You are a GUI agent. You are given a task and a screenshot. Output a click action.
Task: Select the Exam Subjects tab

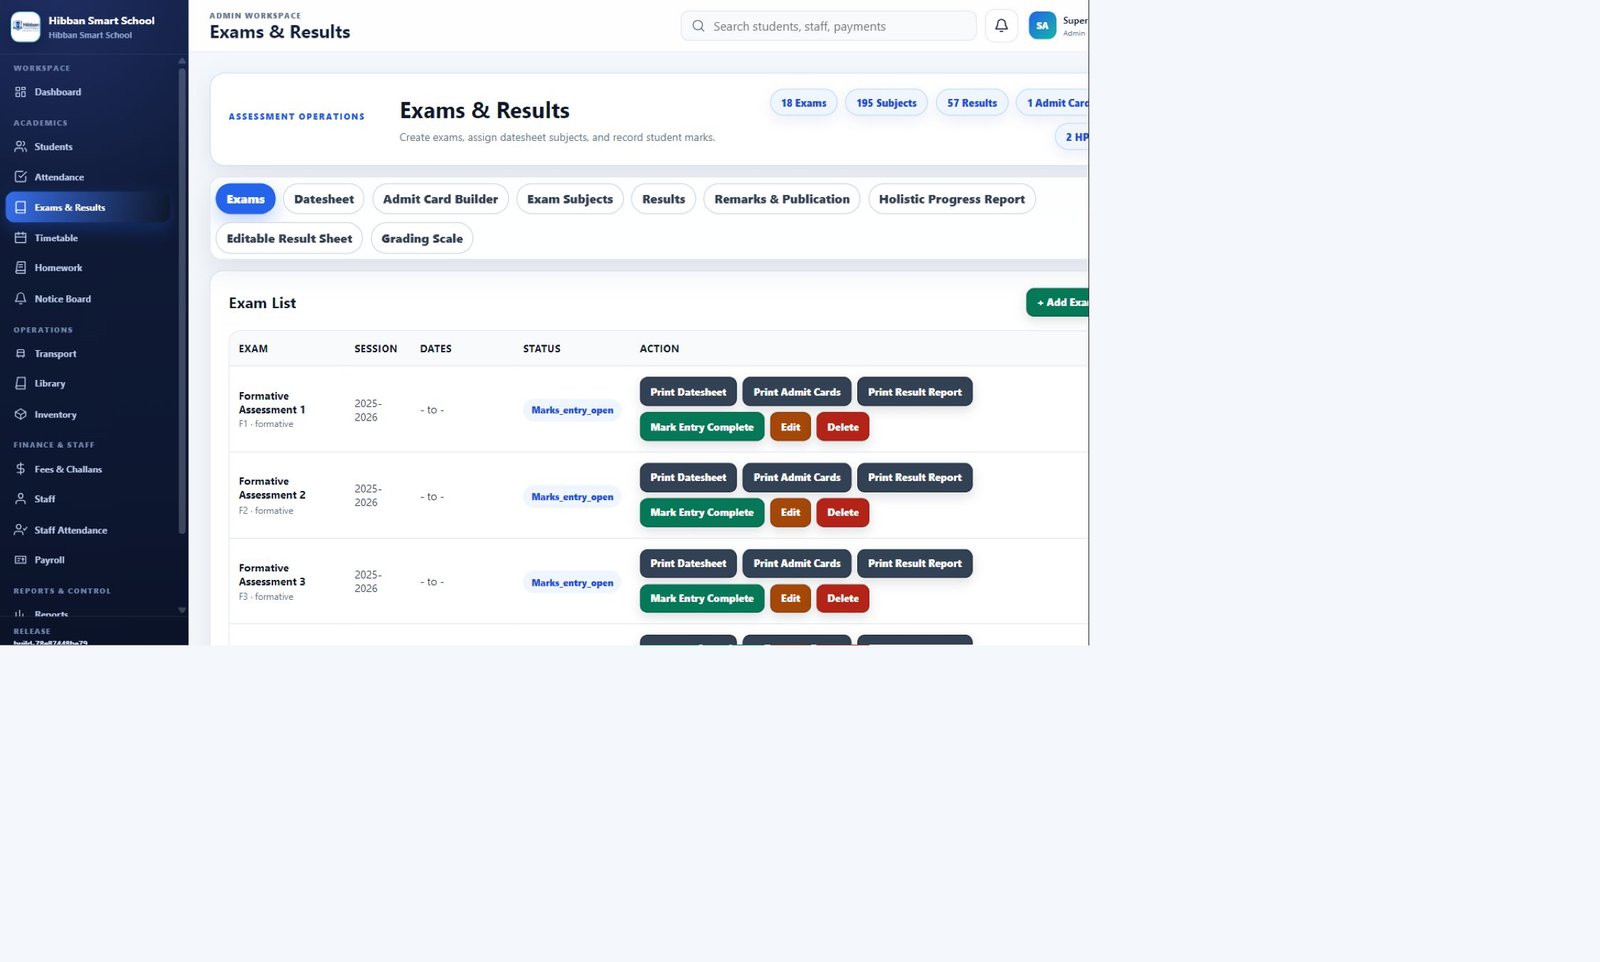570,199
